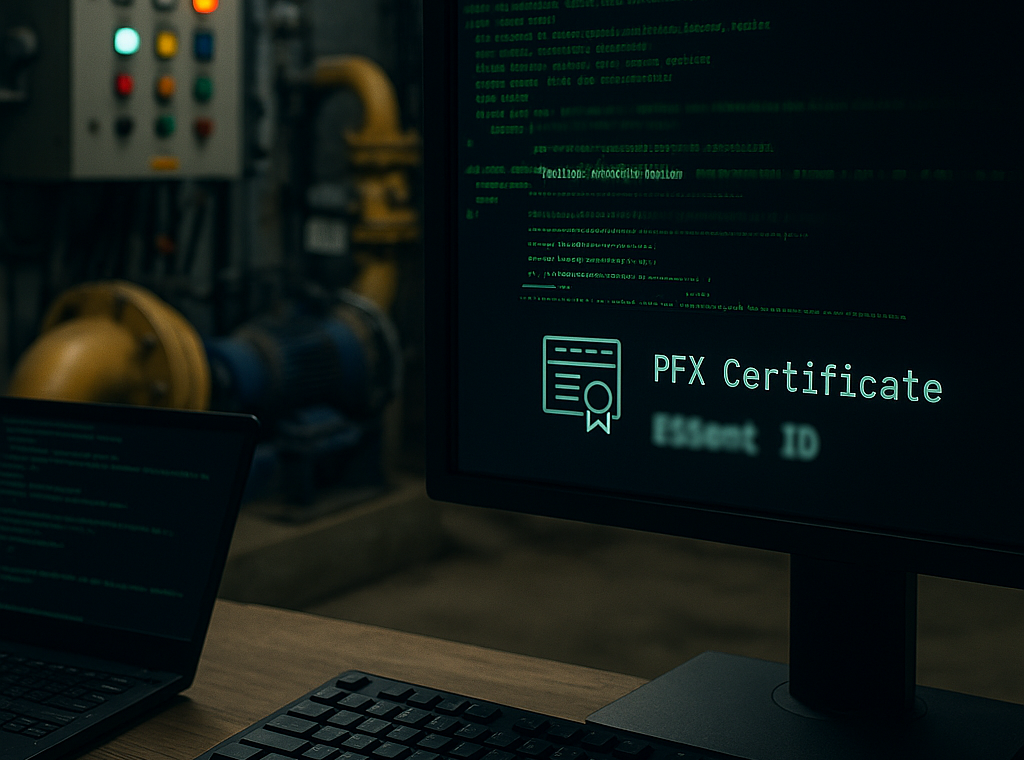1024x760 pixels.
Task: Click the blue button on control panel
Action: pyautogui.click(x=204, y=46)
